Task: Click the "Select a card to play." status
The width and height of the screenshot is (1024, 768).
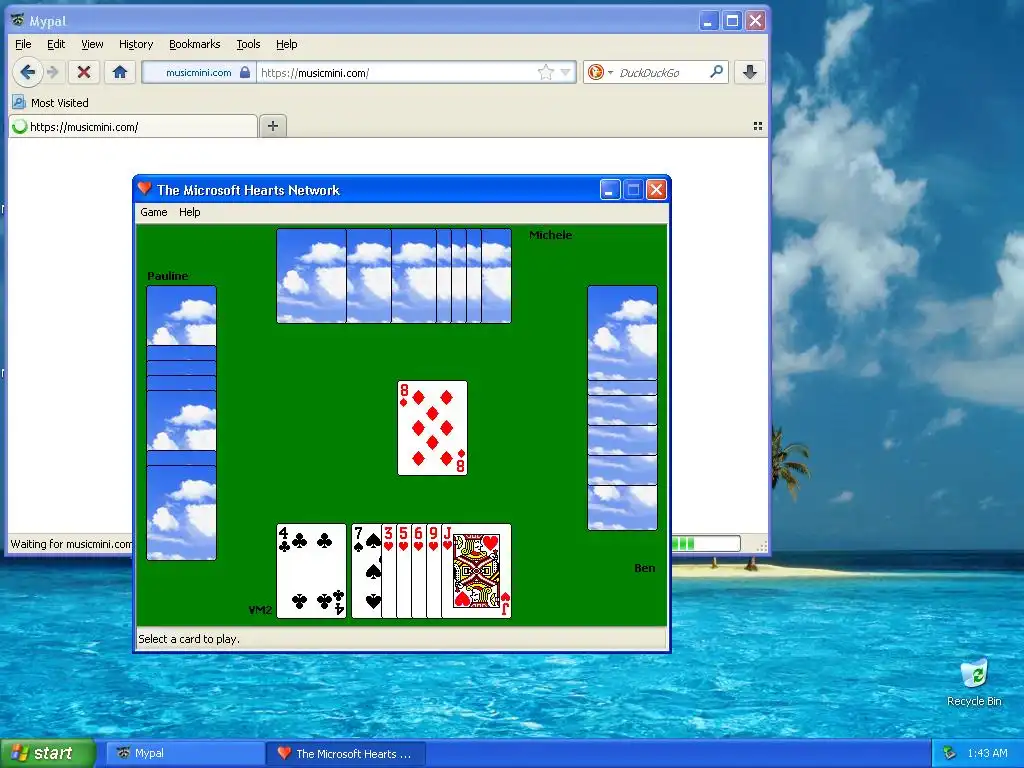Action: tap(189, 639)
